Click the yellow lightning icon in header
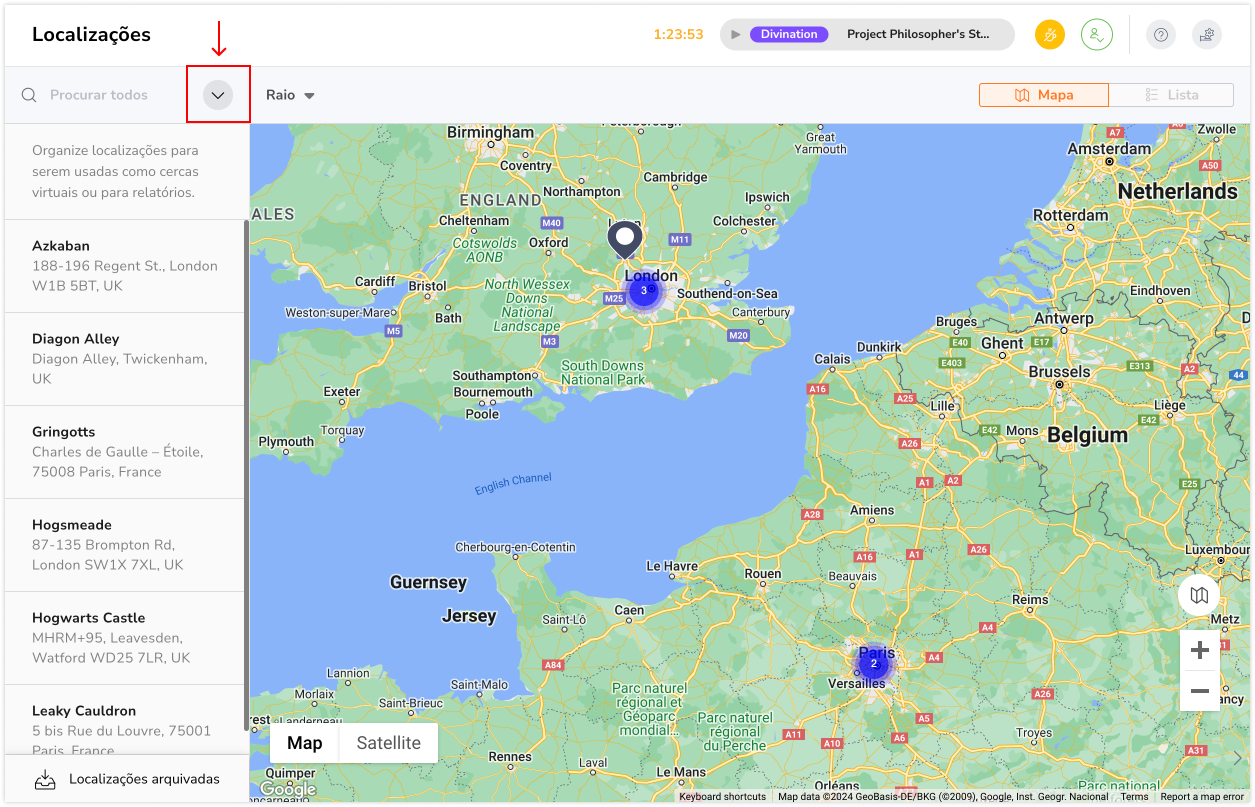The height and width of the screenshot is (807, 1255). coord(1050,35)
